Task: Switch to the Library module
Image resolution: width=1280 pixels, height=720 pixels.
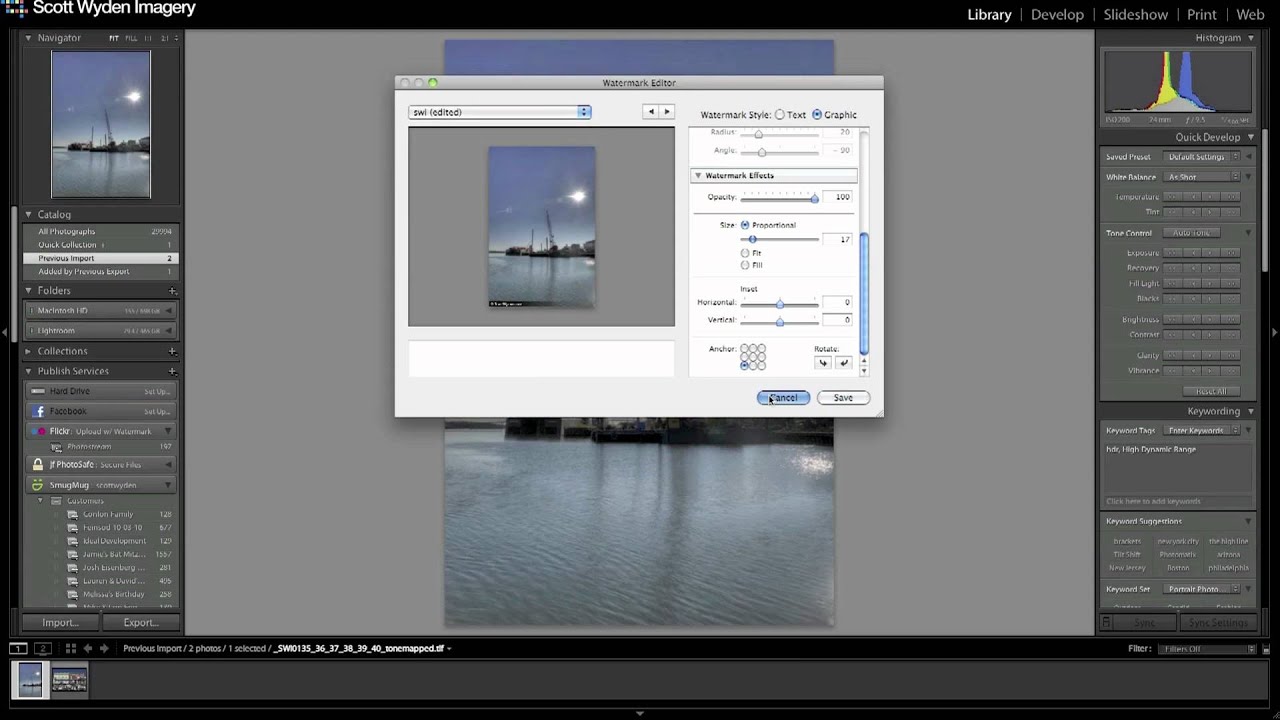Action: coord(989,14)
